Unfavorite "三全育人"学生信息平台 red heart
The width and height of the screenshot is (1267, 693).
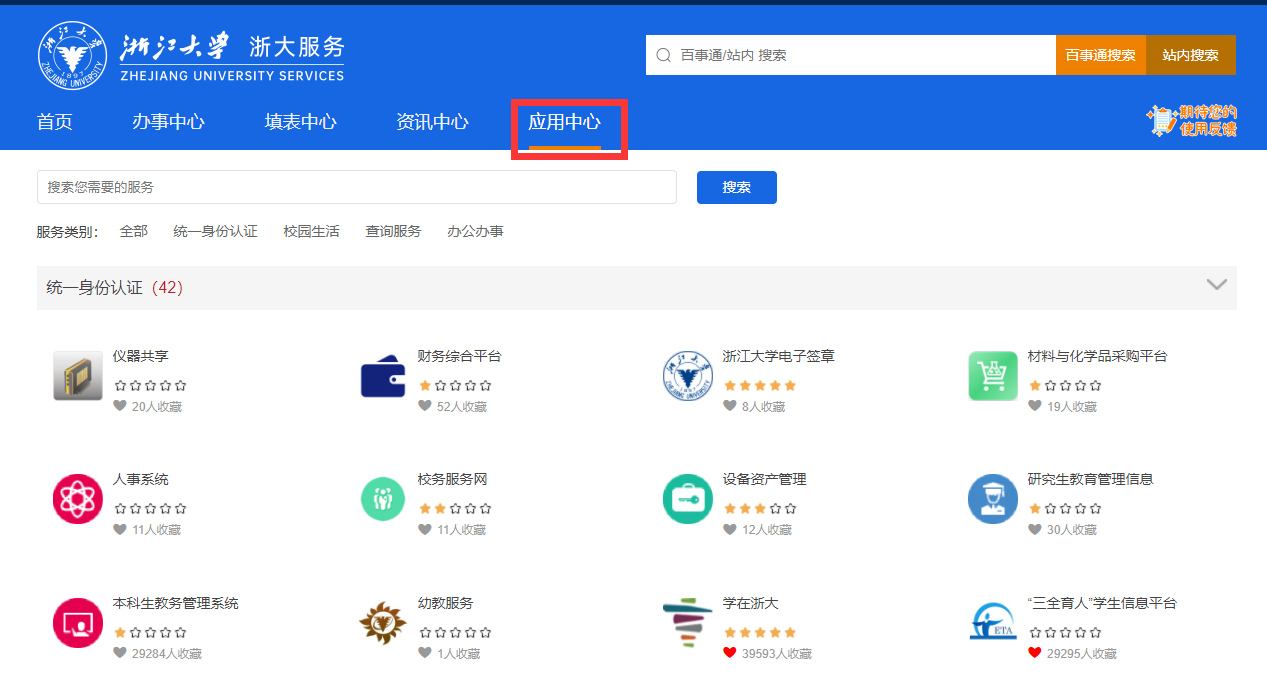coord(1035,654)
